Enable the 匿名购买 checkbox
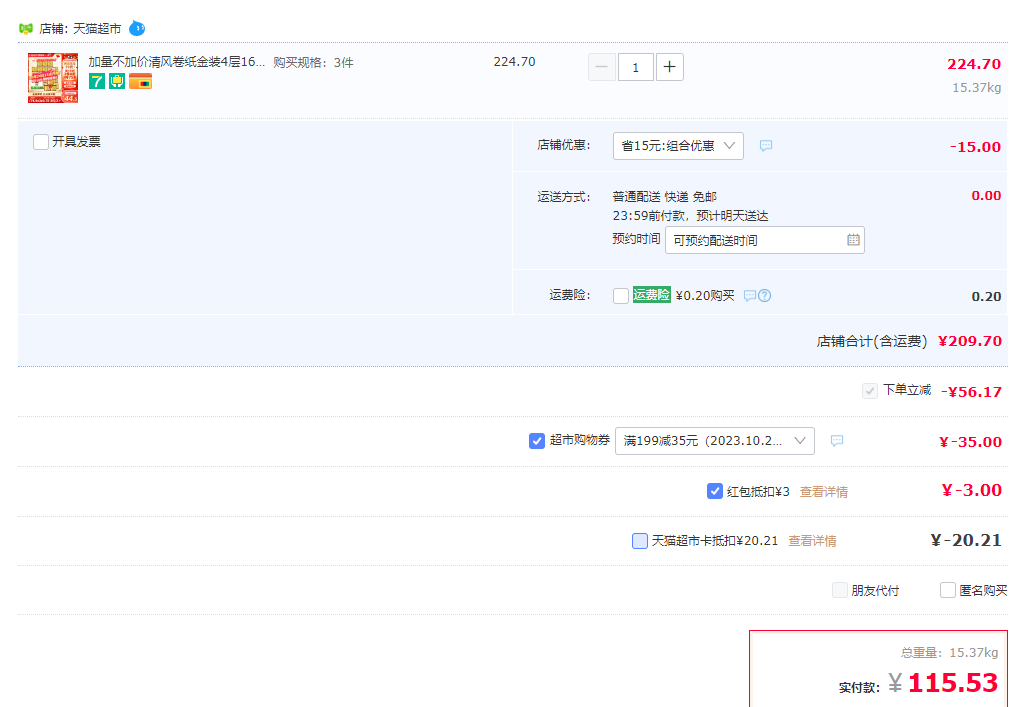Viewport: 1017px width, 707px height. [x=948, y=590]
